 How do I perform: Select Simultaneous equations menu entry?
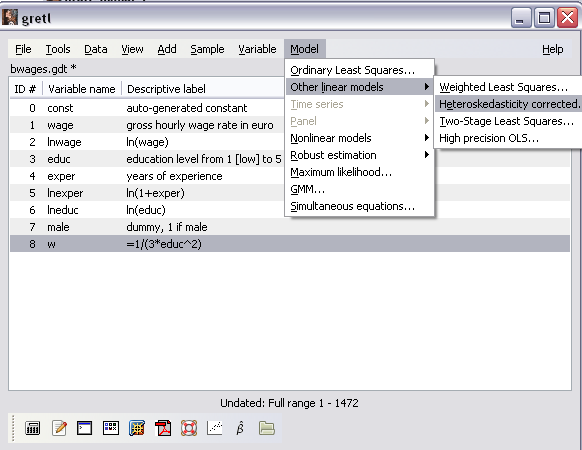[359, 206]
